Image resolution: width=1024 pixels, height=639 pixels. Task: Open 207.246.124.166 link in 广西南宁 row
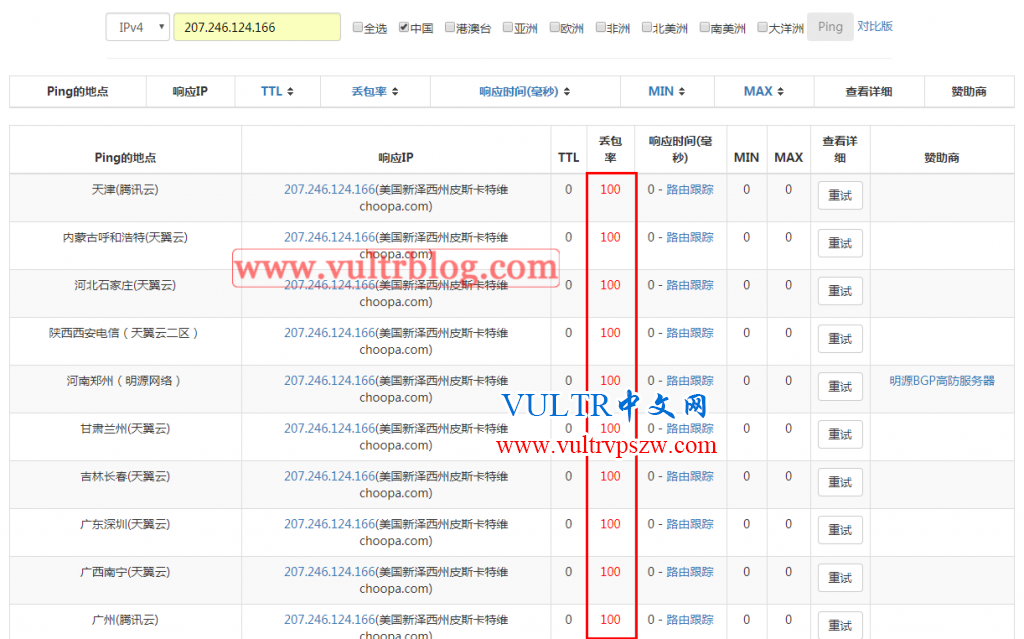(x=329, y=572)
